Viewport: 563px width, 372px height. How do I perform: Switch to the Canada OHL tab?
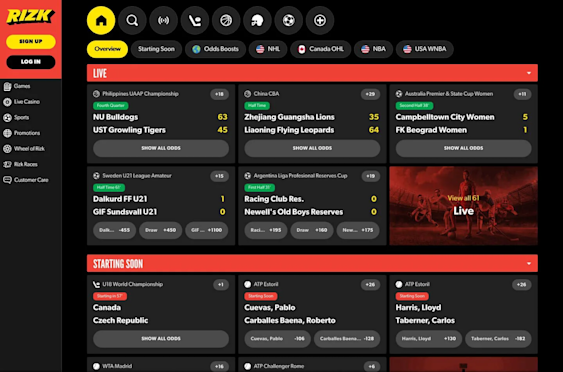pyautogui.click(x=321, y=49)
